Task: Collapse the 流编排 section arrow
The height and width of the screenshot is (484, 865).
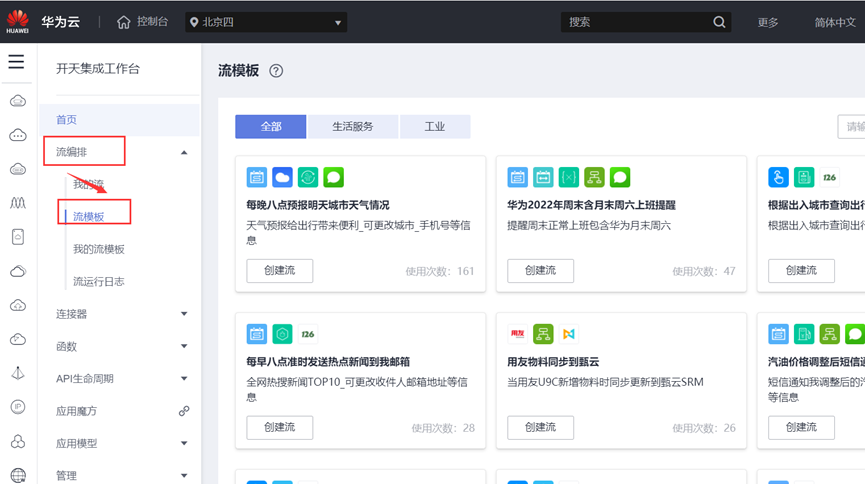Action: pyautogui.click(x=184, y=152)
